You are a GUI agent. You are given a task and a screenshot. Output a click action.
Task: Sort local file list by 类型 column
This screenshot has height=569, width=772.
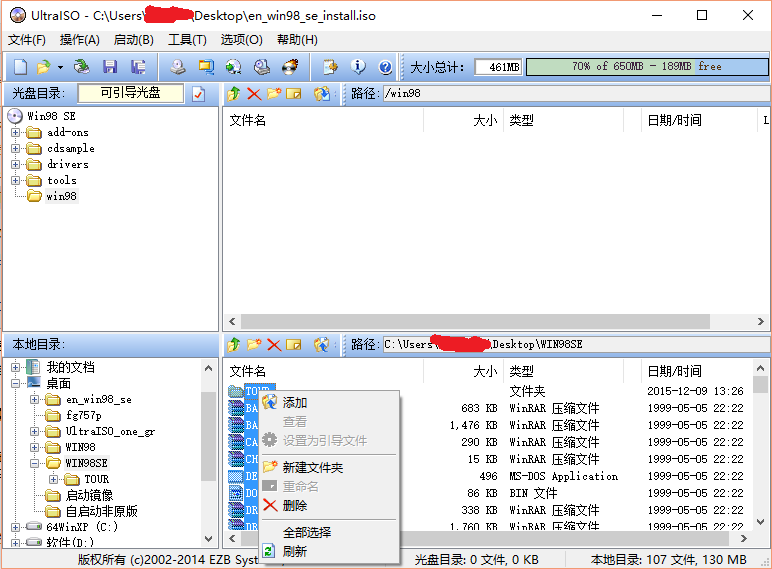coord(564,371)
